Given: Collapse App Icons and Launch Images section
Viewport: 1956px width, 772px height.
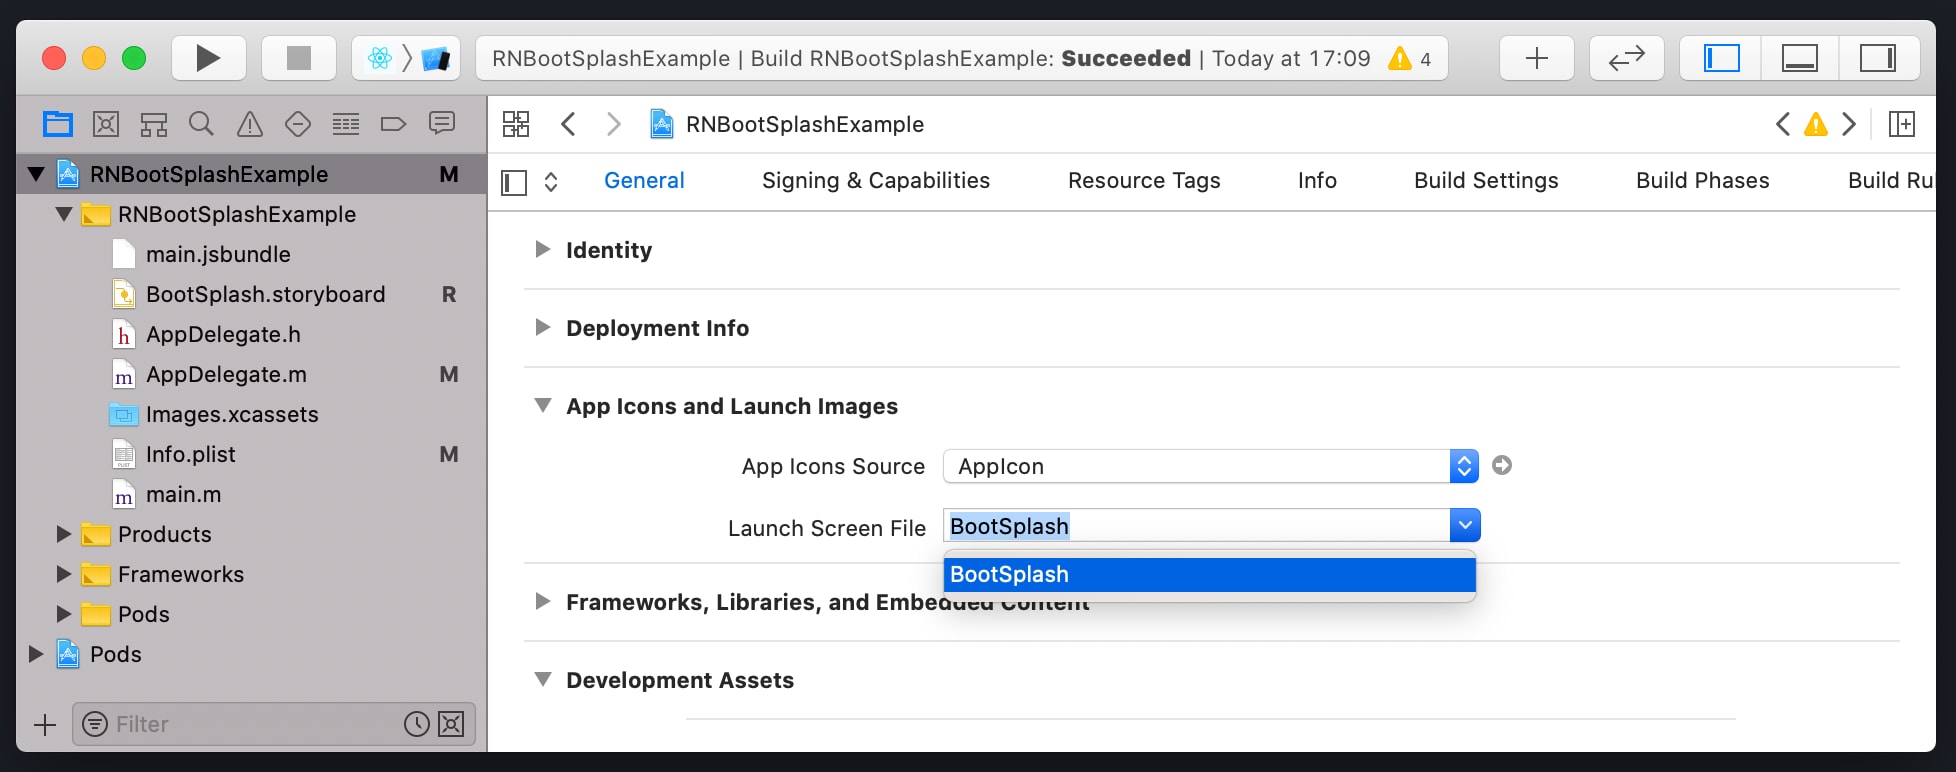Looking at the screenshot, I should tap(543, 405).
